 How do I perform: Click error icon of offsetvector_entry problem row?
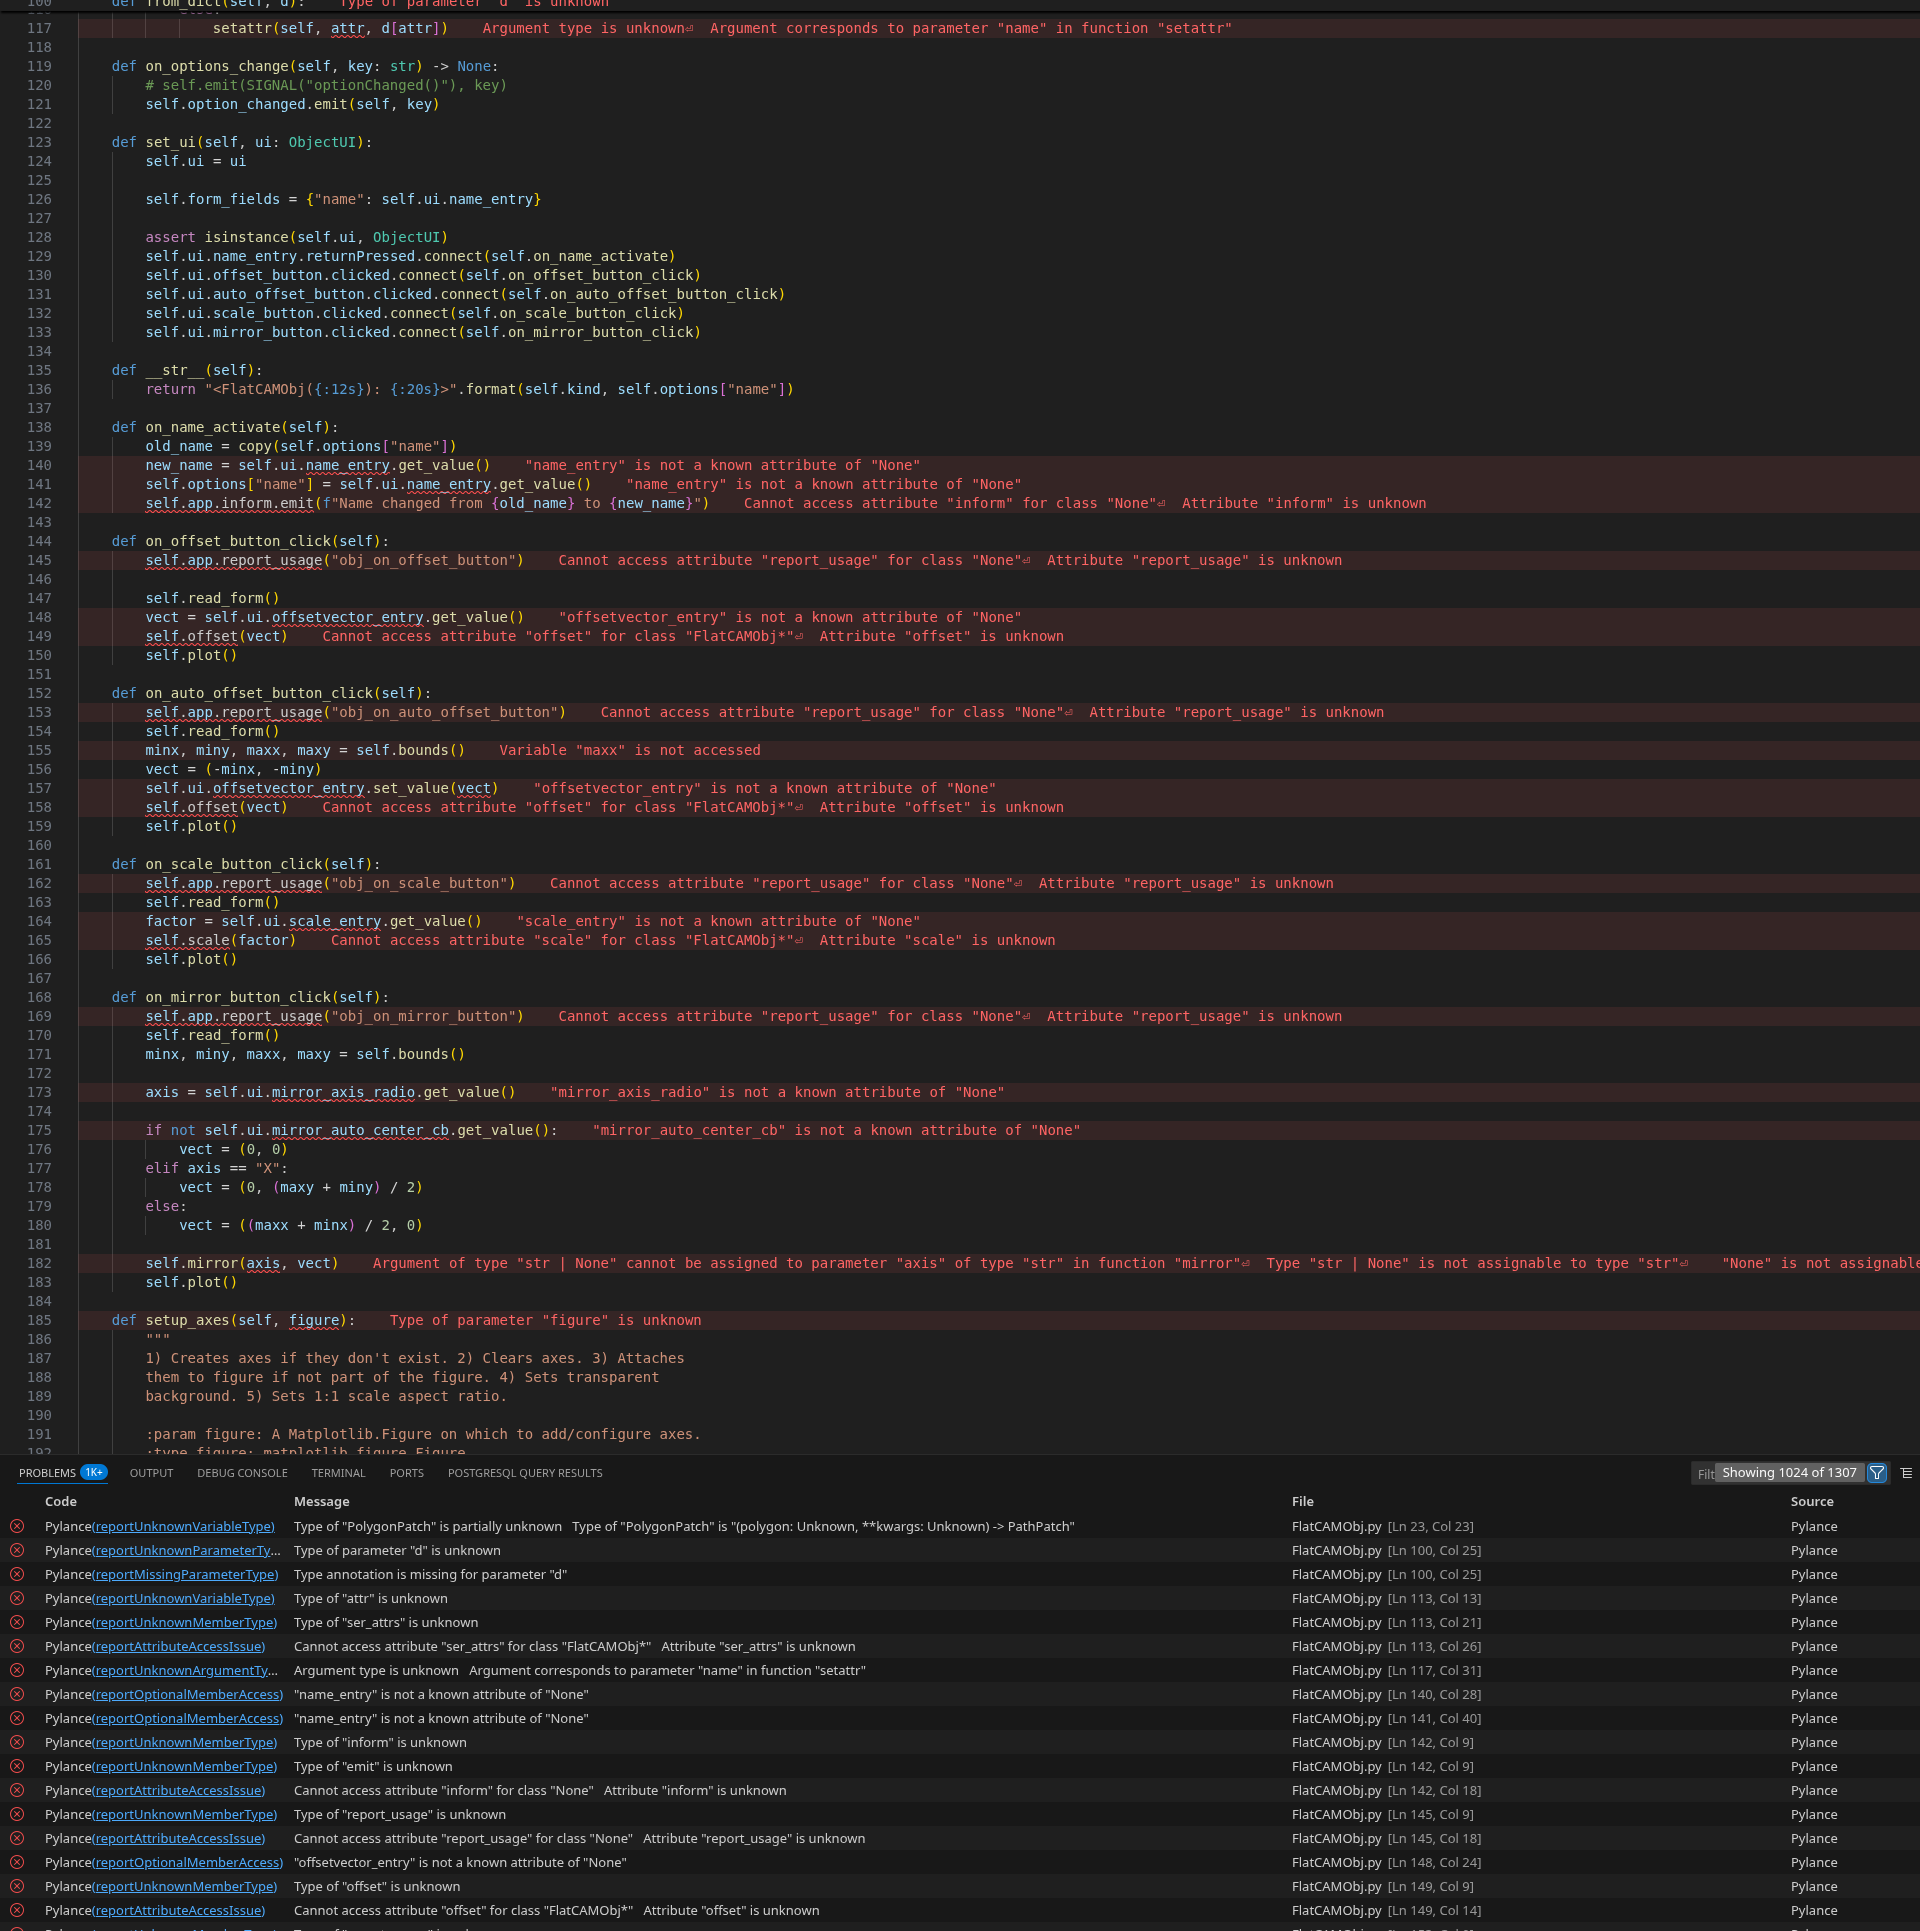(x=17, y=1863)
